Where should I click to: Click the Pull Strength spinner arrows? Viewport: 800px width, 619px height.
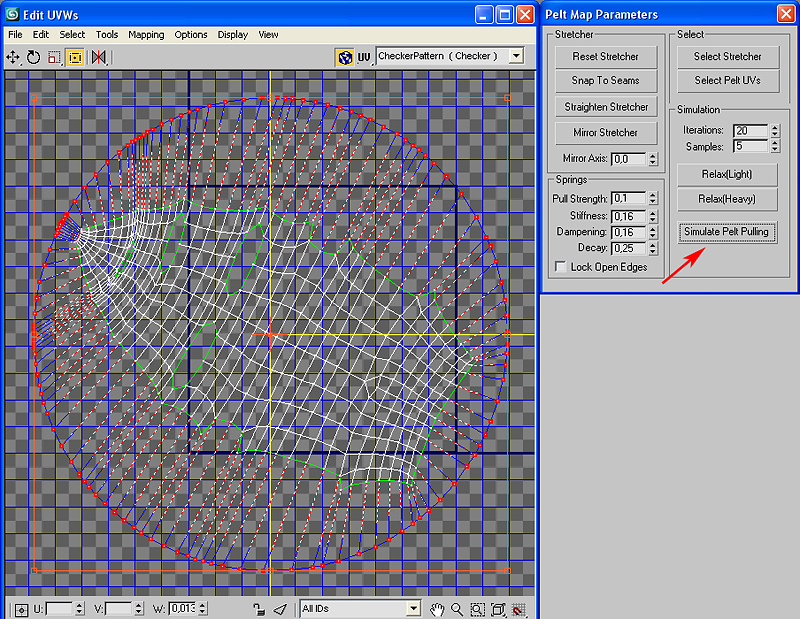(x=653, y=199)
